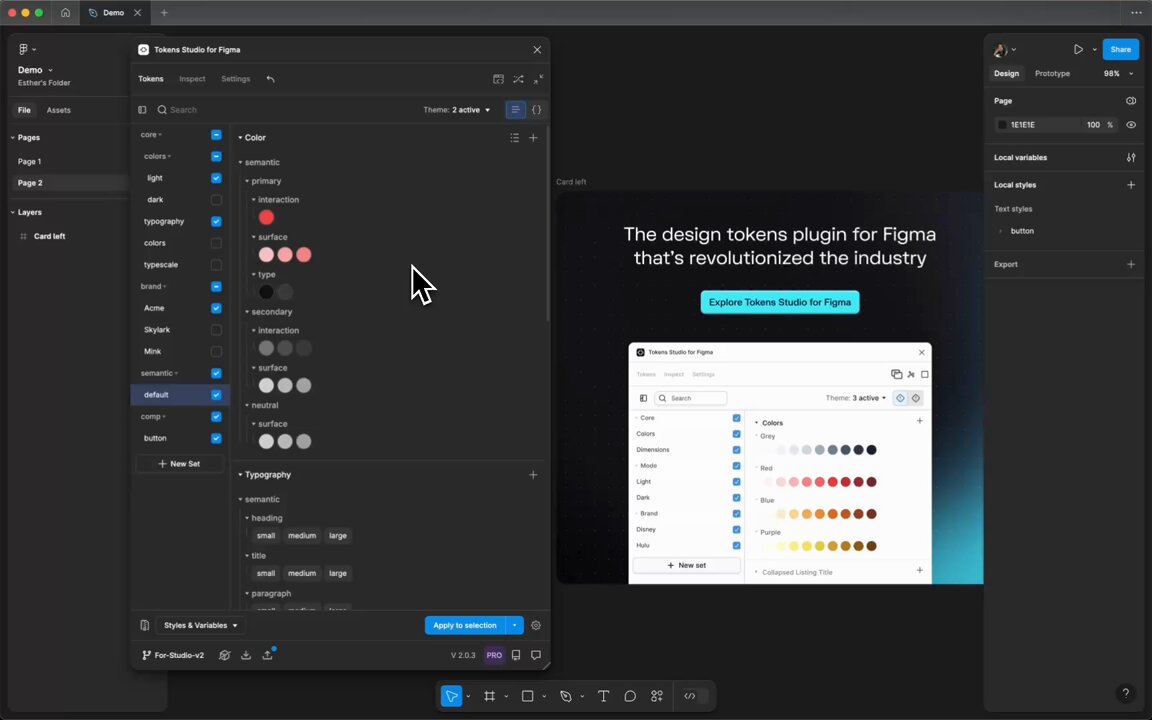Open the Prototype tab
Viewport: 1152px width, 720px height.
(1052, 73)
